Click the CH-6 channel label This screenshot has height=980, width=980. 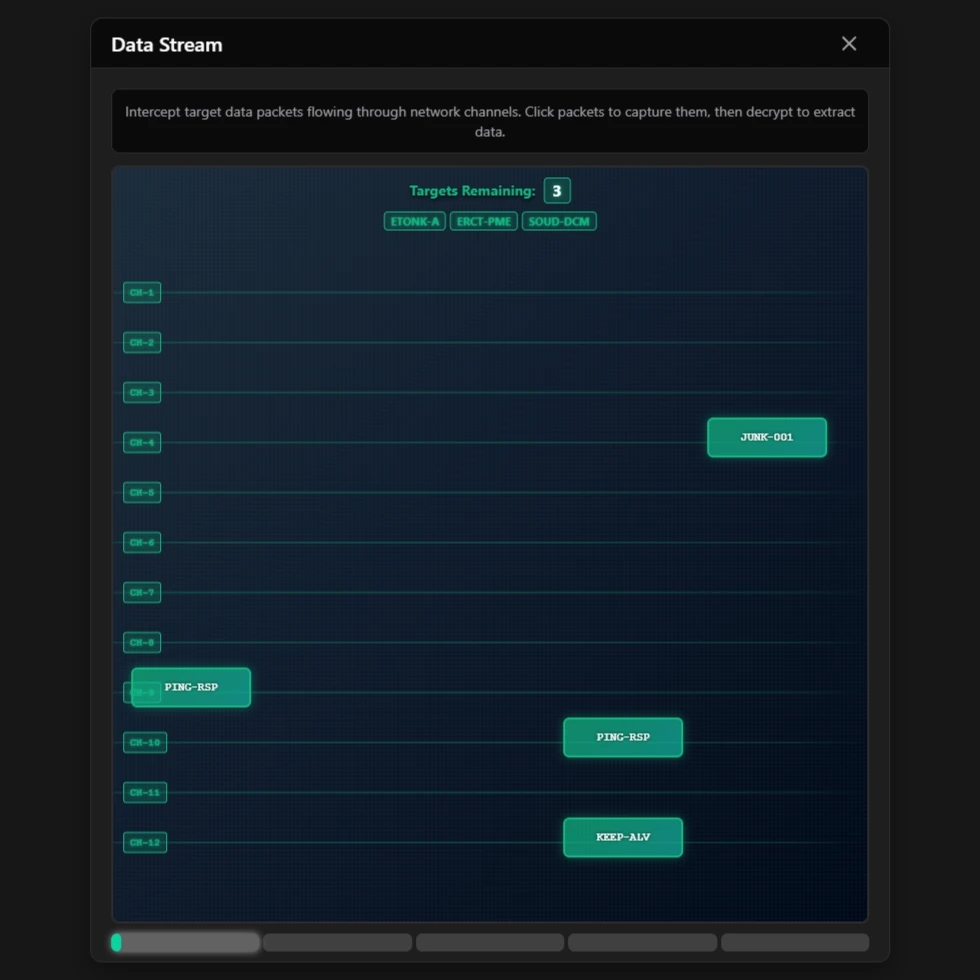click(142, 543)
